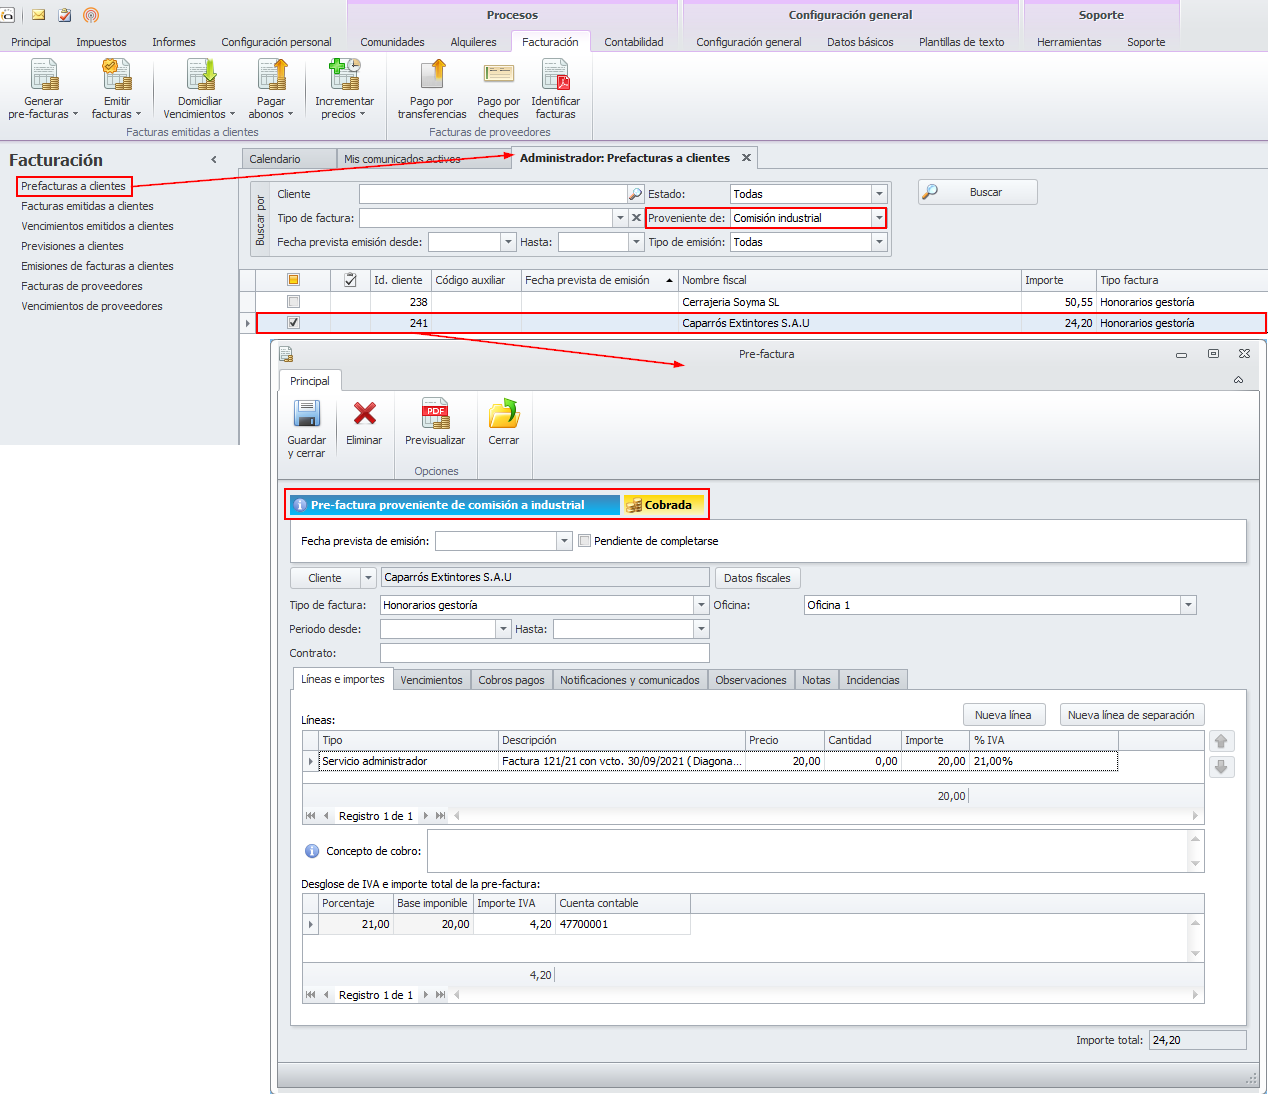
Task: Uncheck the Caparrós Extintores row checkbox
Action: (x=293, y=323)
